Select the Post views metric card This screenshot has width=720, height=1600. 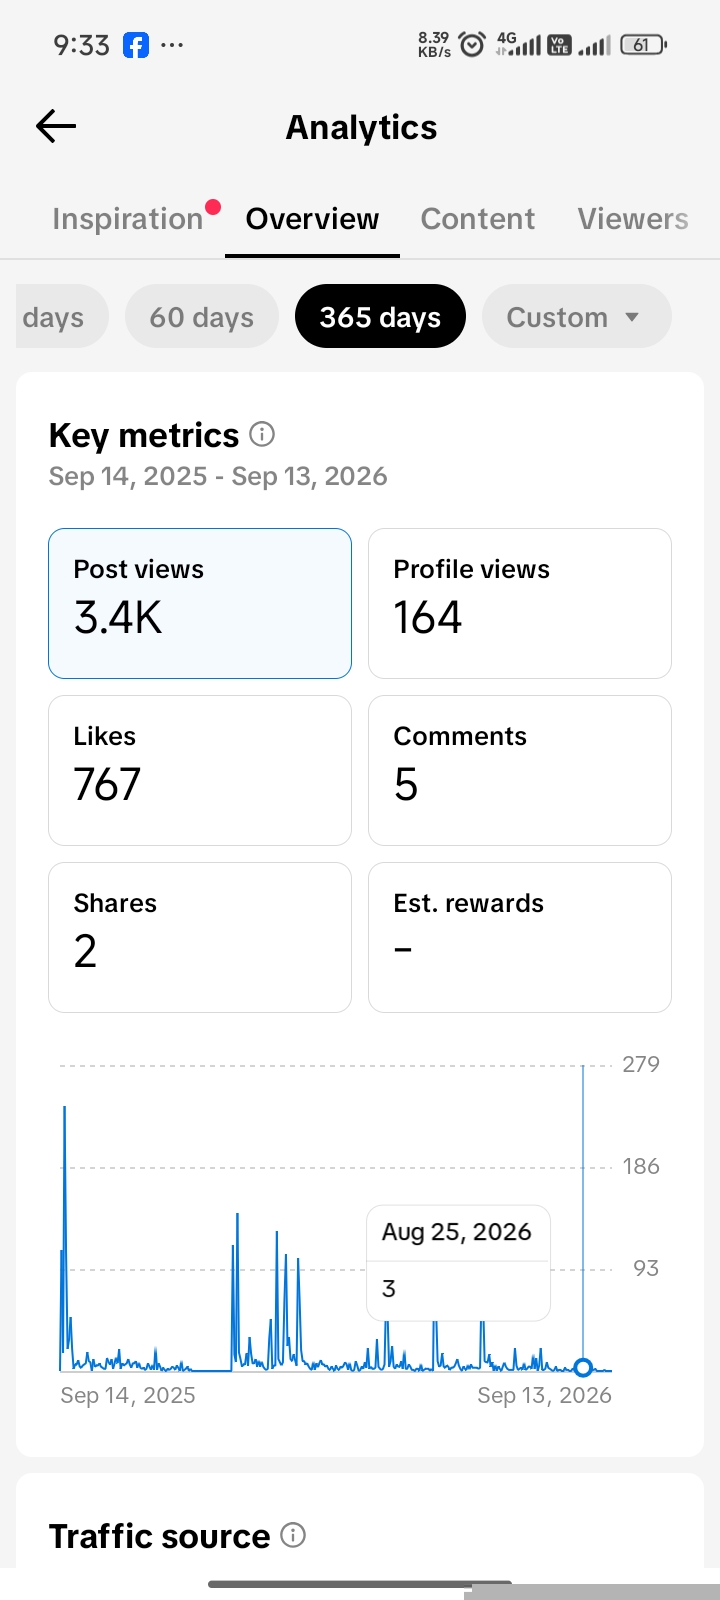coord(200,603)
